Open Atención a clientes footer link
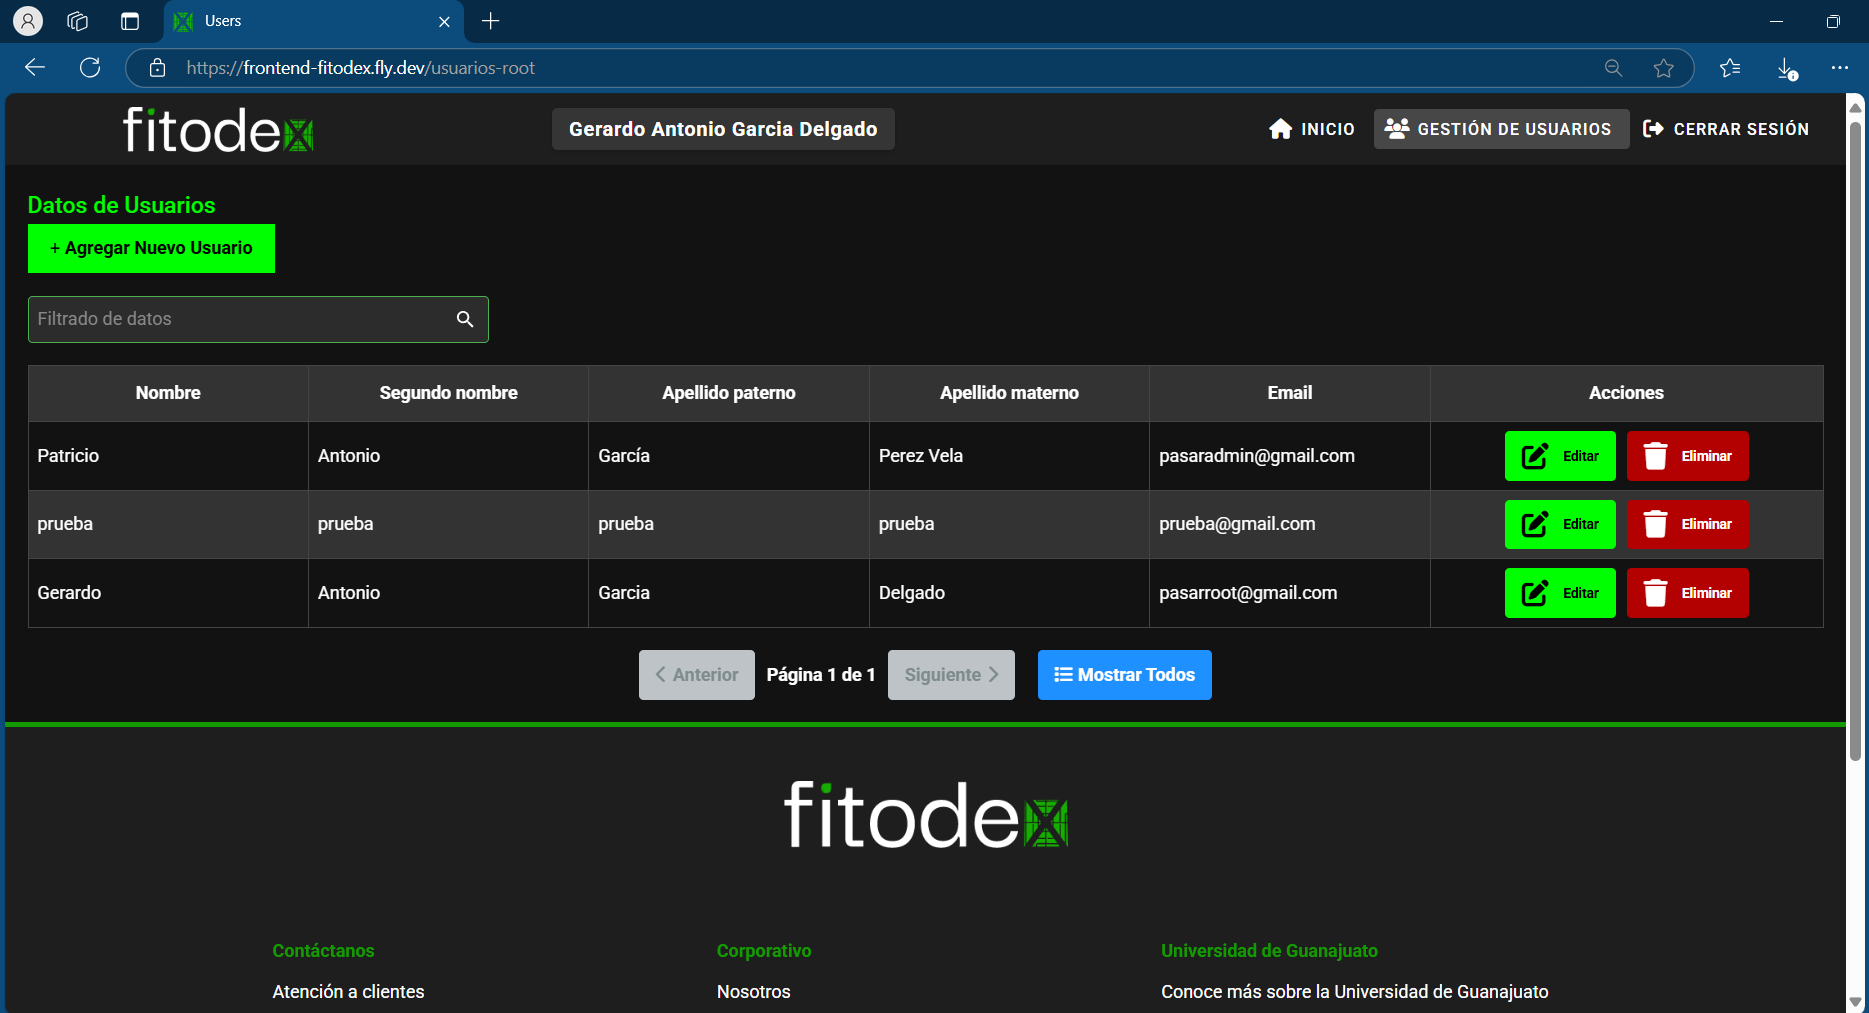The width and height of the screenshot is (1869, 1013). (x=348, y=992)
